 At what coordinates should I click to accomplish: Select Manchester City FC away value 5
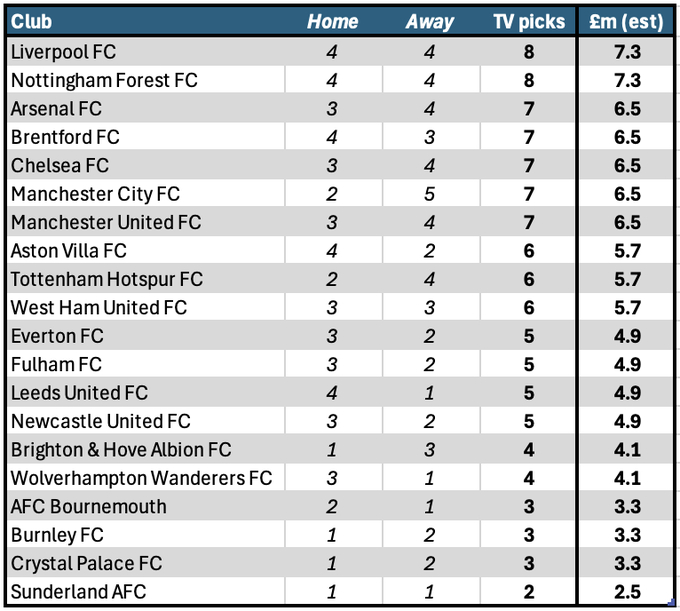click(431, 194)
